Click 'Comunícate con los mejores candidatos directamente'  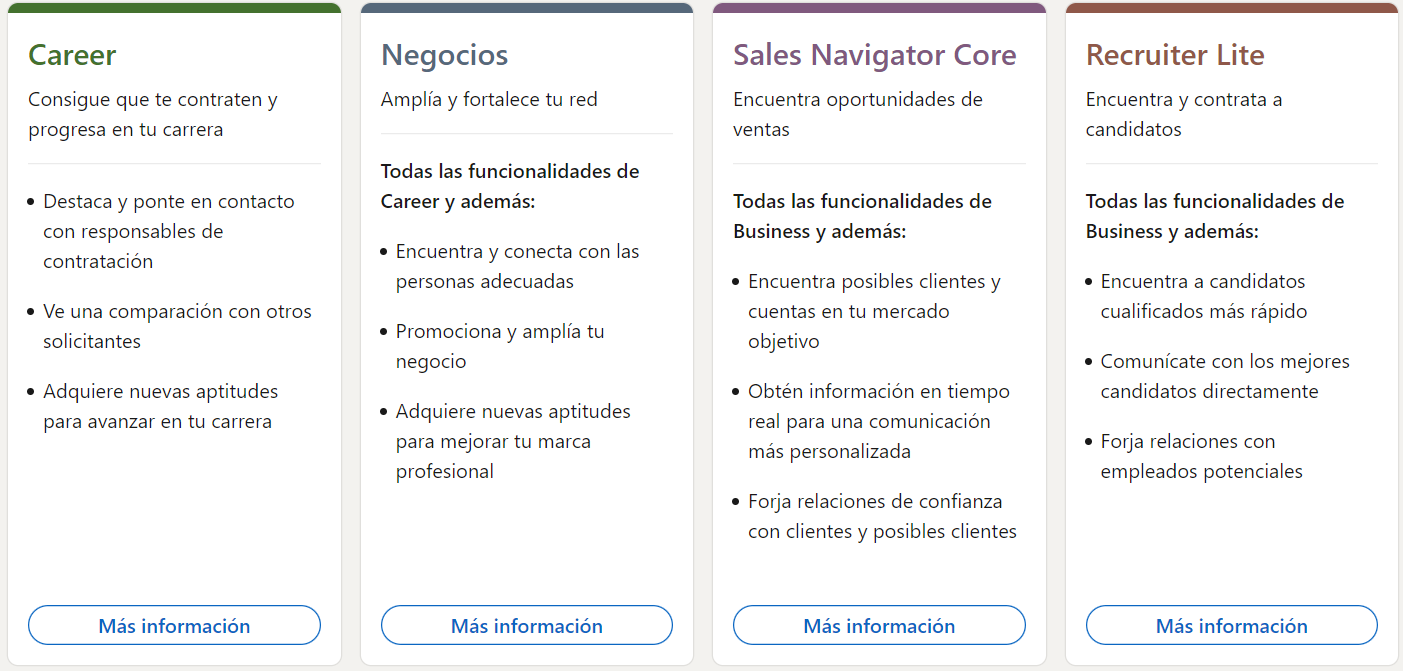[x=1224, y=376]
